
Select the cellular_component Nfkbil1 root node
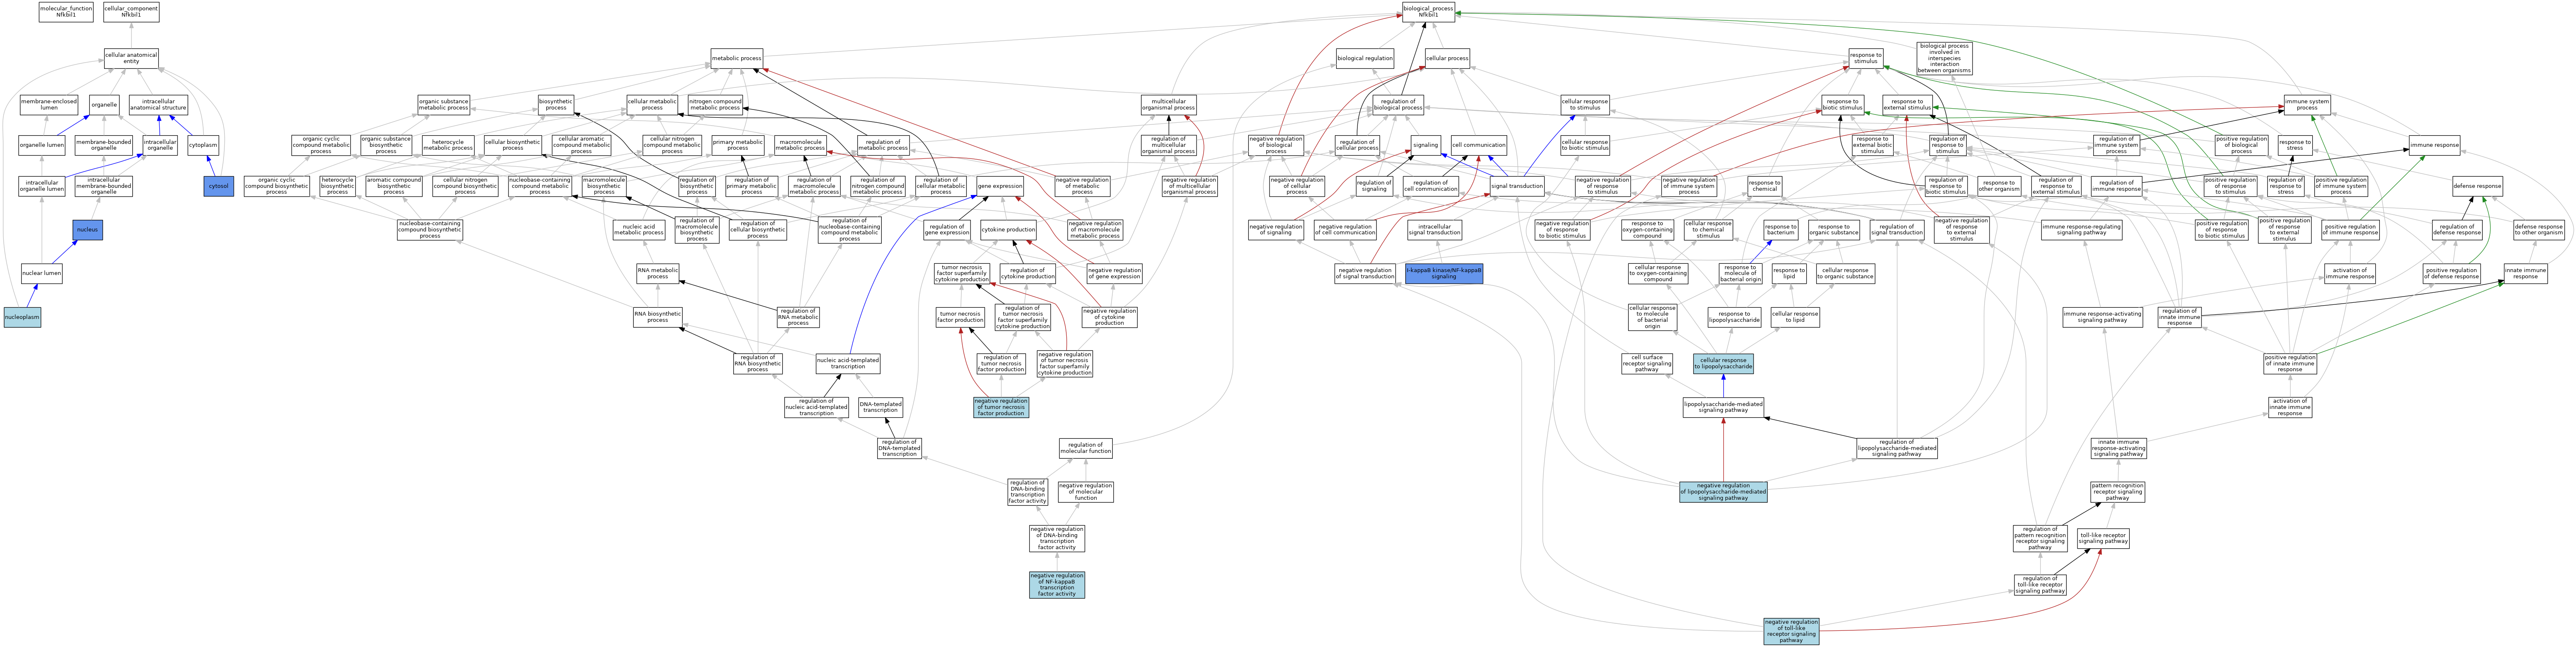pos(131,12)
